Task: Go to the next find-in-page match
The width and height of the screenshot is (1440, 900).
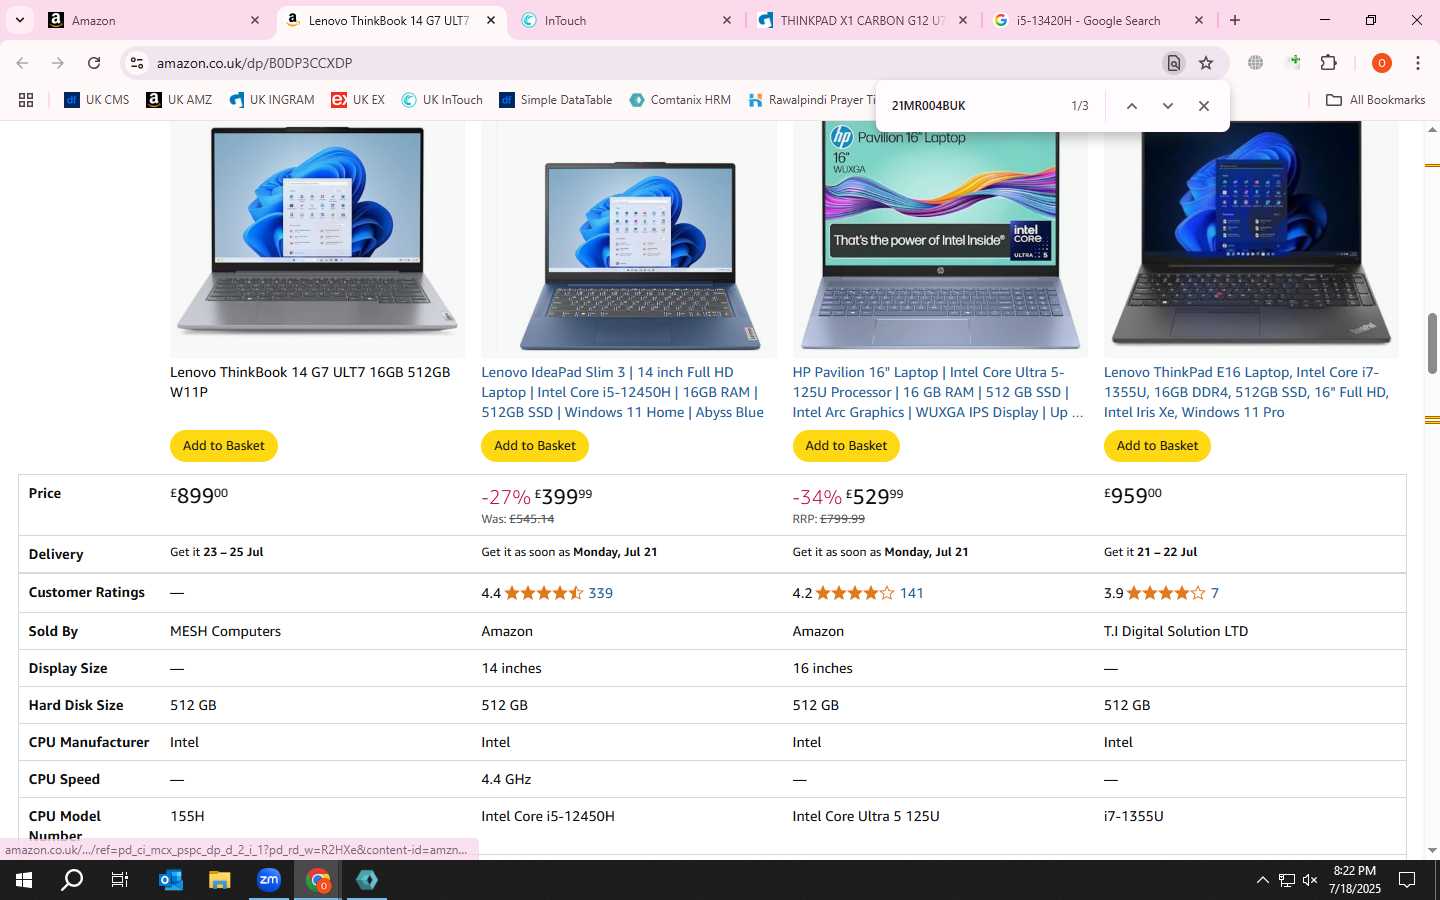Action: 1167,106
